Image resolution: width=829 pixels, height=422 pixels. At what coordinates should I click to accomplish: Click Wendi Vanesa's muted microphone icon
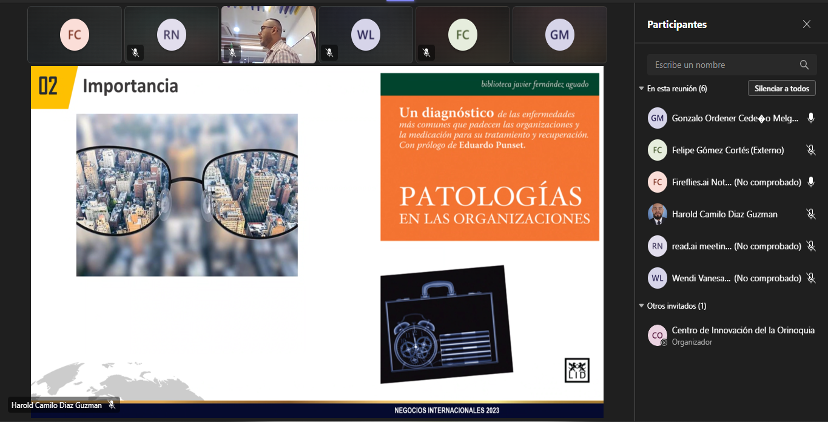(x=811, y=278)
